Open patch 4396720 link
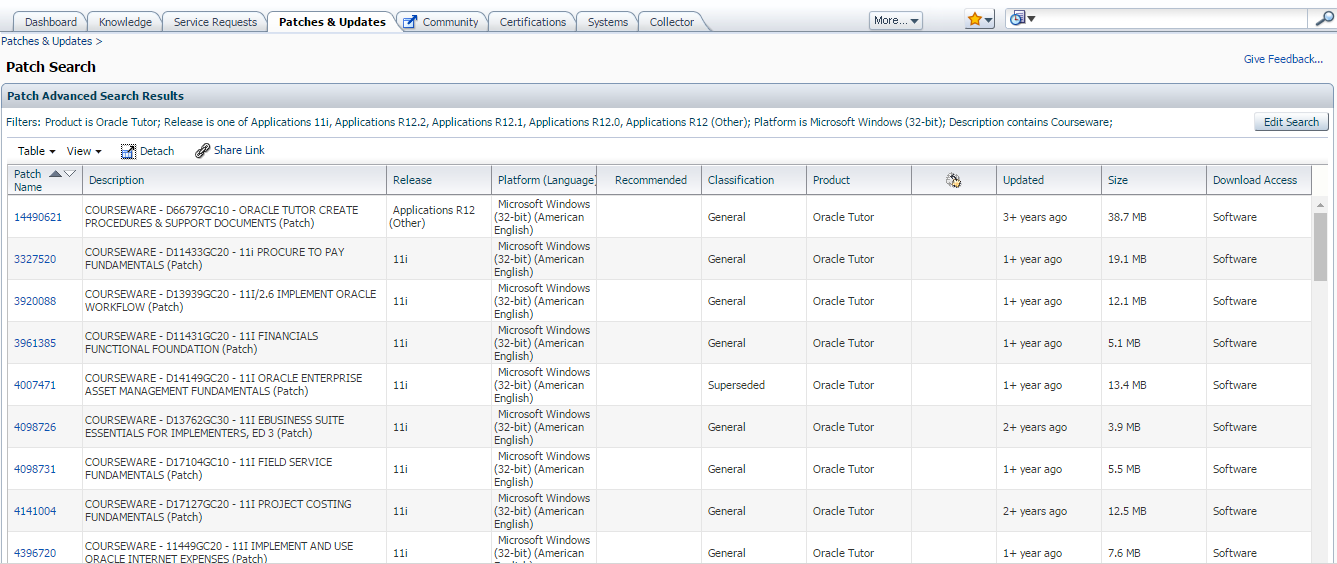 [x=35, y=553]
